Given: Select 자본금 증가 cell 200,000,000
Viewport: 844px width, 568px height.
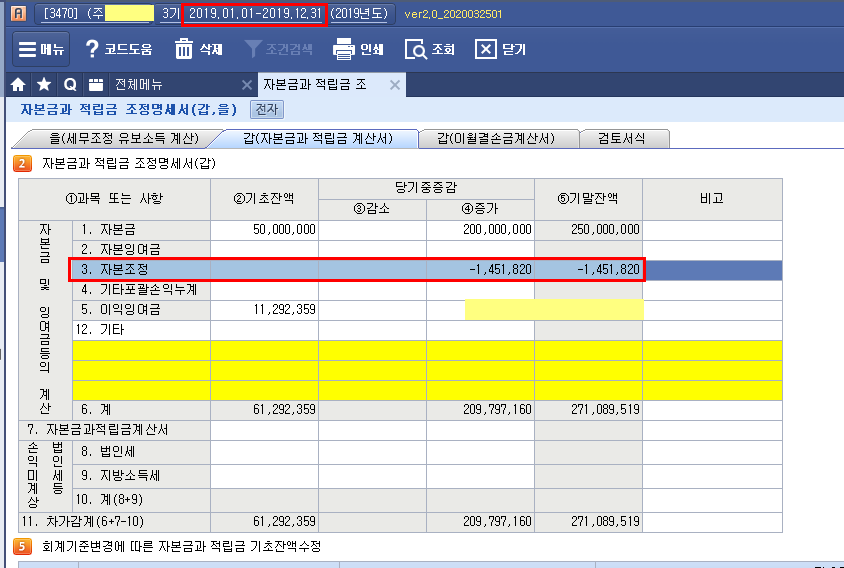Looking at the screenshot, I should click(x=480, y=230).
